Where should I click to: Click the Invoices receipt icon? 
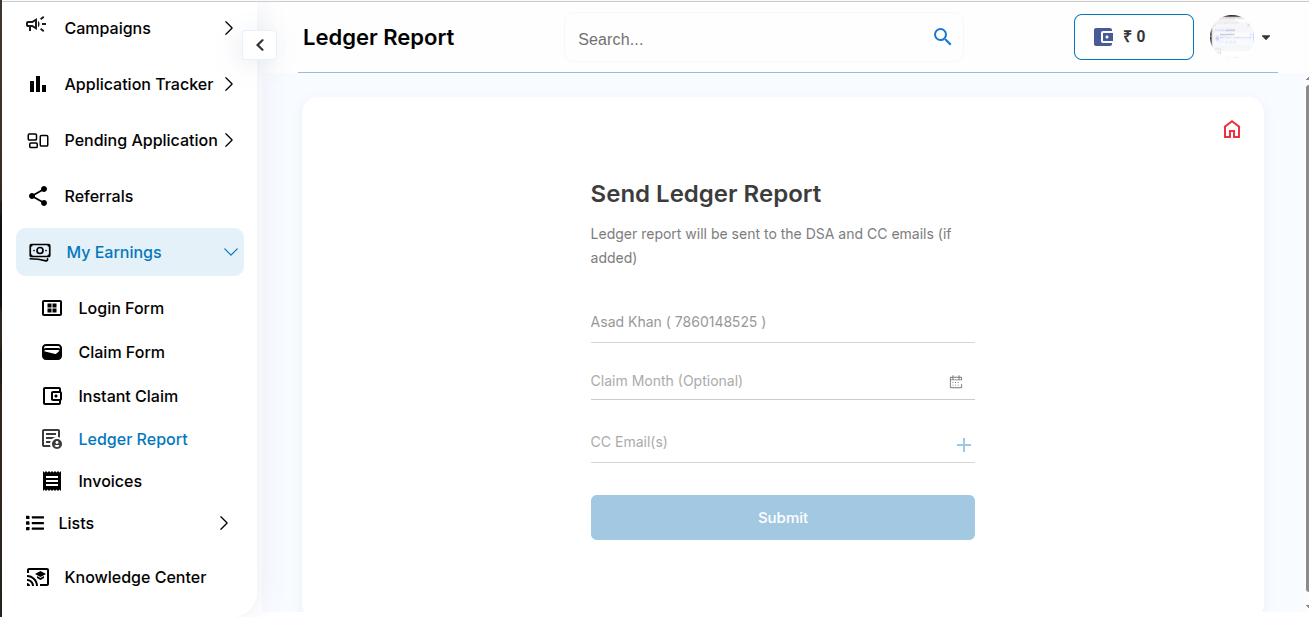52,481
